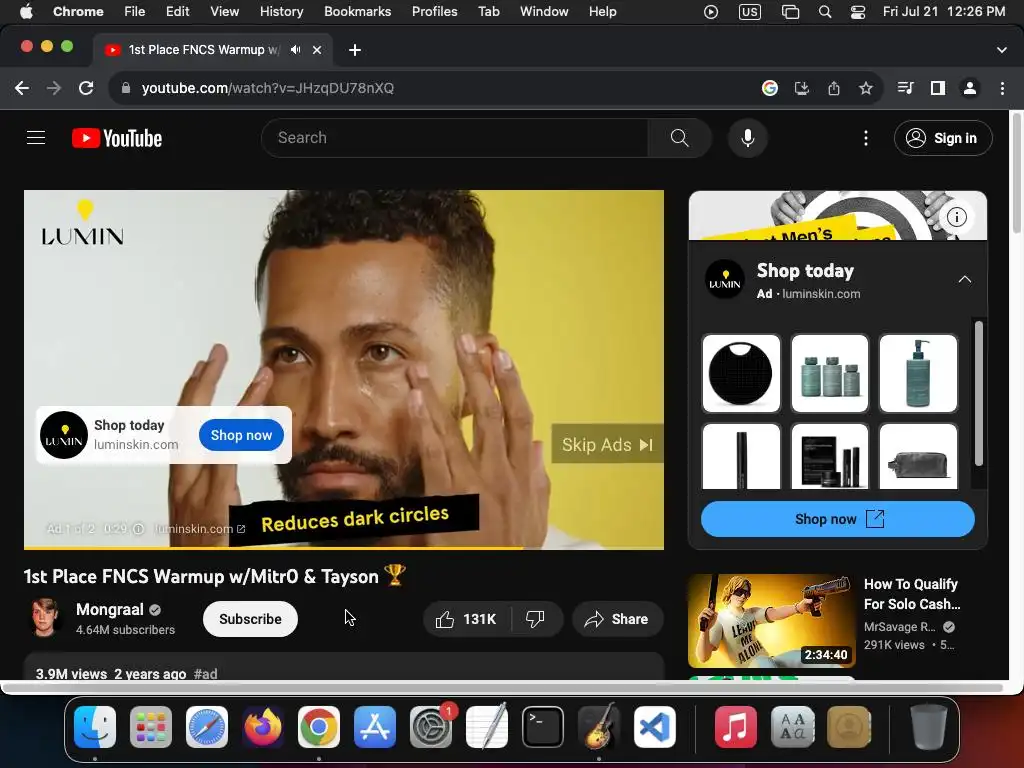
Task: Dislike the video
Action: click(536, 619)
